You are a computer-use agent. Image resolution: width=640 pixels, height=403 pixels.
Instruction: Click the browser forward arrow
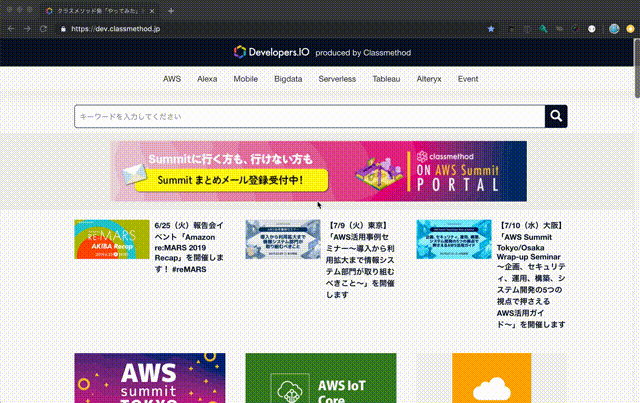click(x=27, y=29)
